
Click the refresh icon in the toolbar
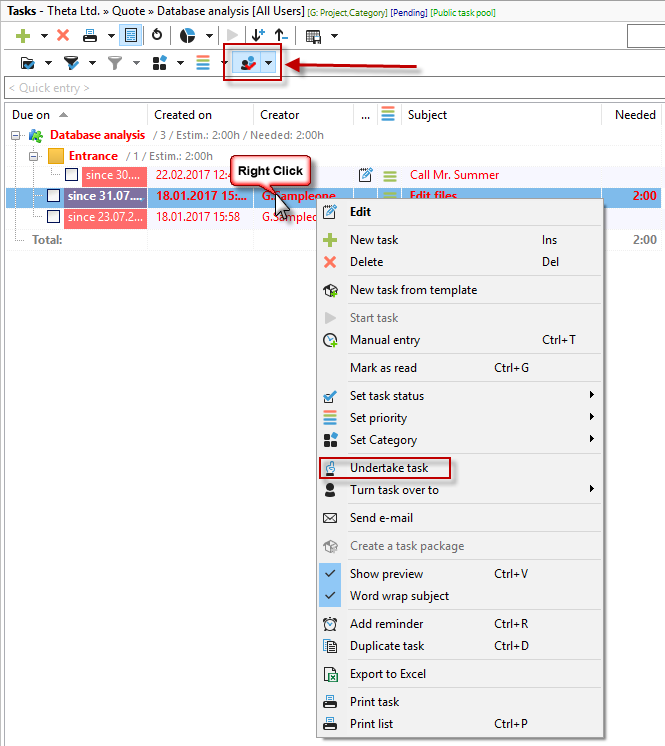pos(157,36)
